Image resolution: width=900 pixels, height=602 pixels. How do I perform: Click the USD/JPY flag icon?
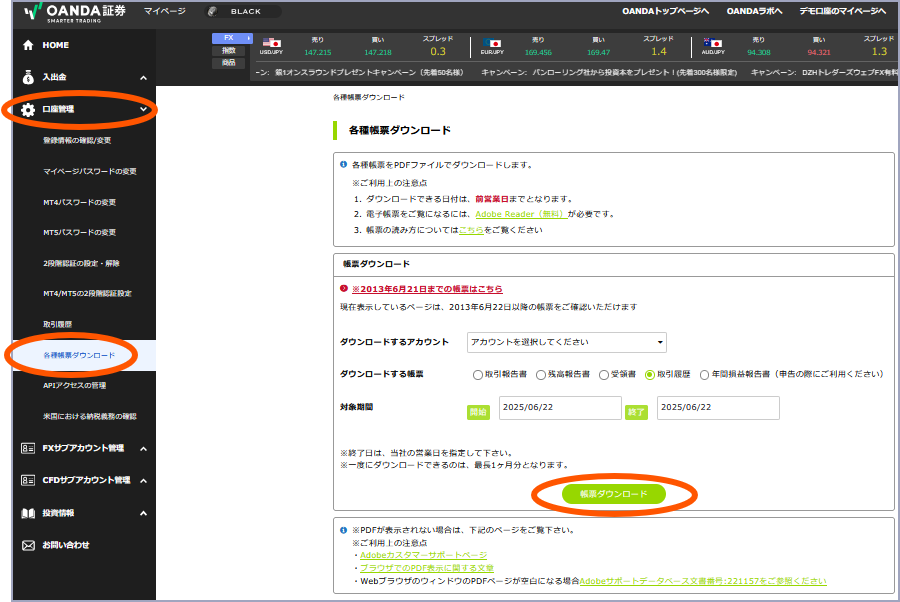tap(271, 43)
